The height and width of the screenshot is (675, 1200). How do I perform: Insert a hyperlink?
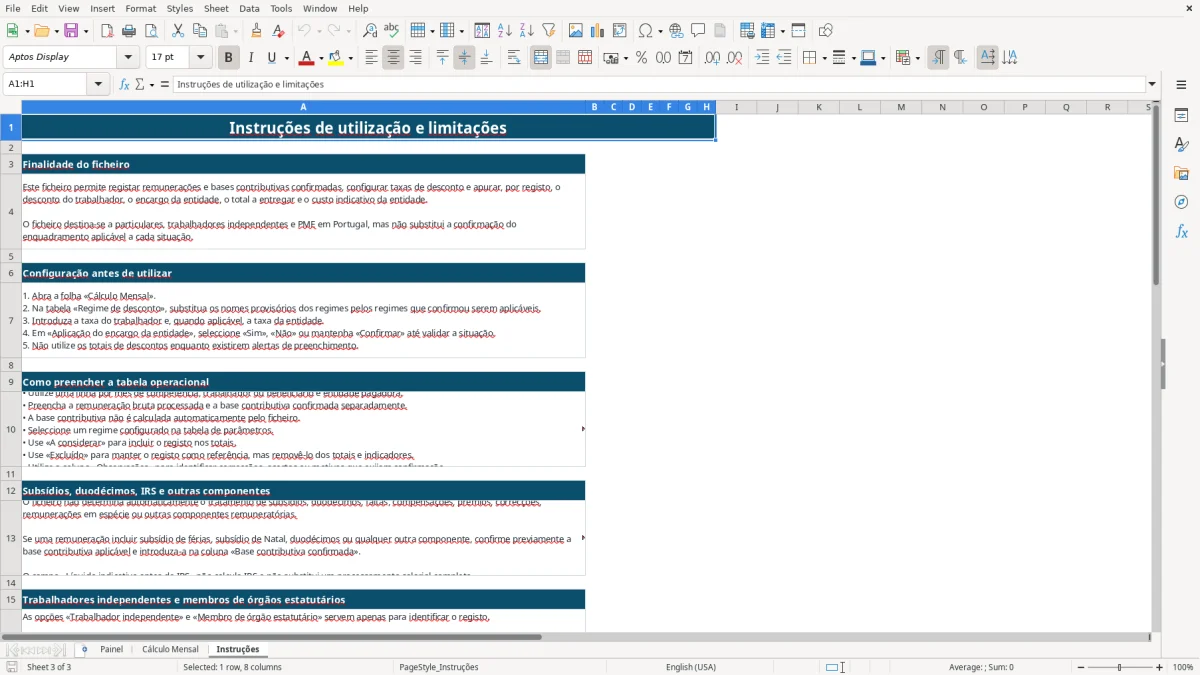pyautogui.click(x=677, y=31)
